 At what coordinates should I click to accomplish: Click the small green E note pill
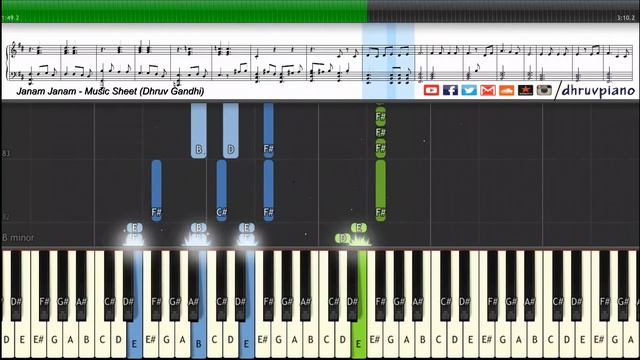359,228
